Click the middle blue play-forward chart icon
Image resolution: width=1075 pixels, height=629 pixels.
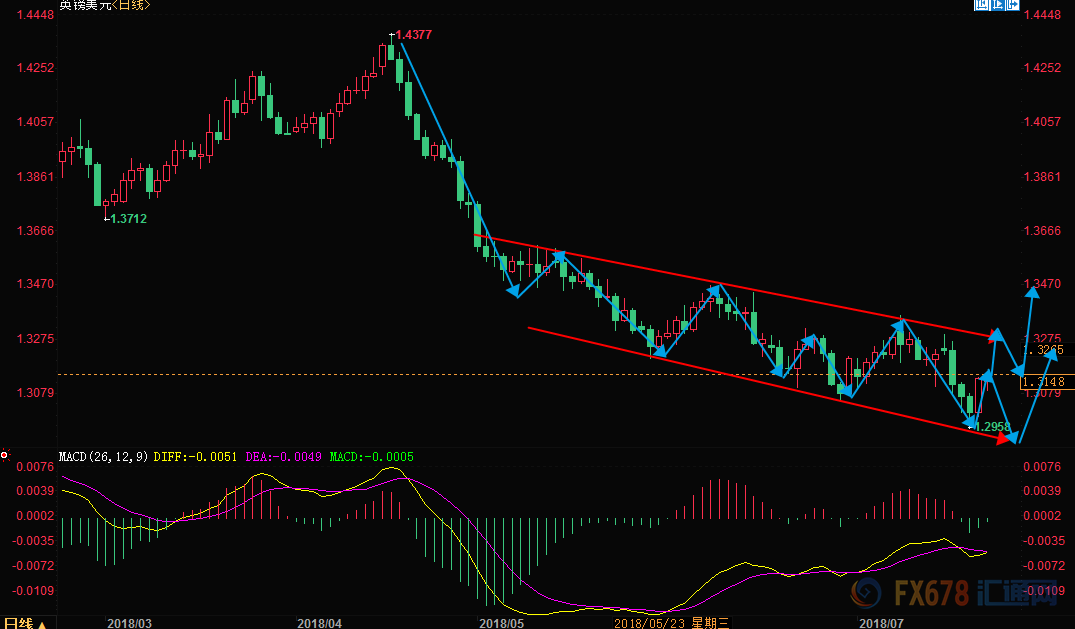click(997, 4)
